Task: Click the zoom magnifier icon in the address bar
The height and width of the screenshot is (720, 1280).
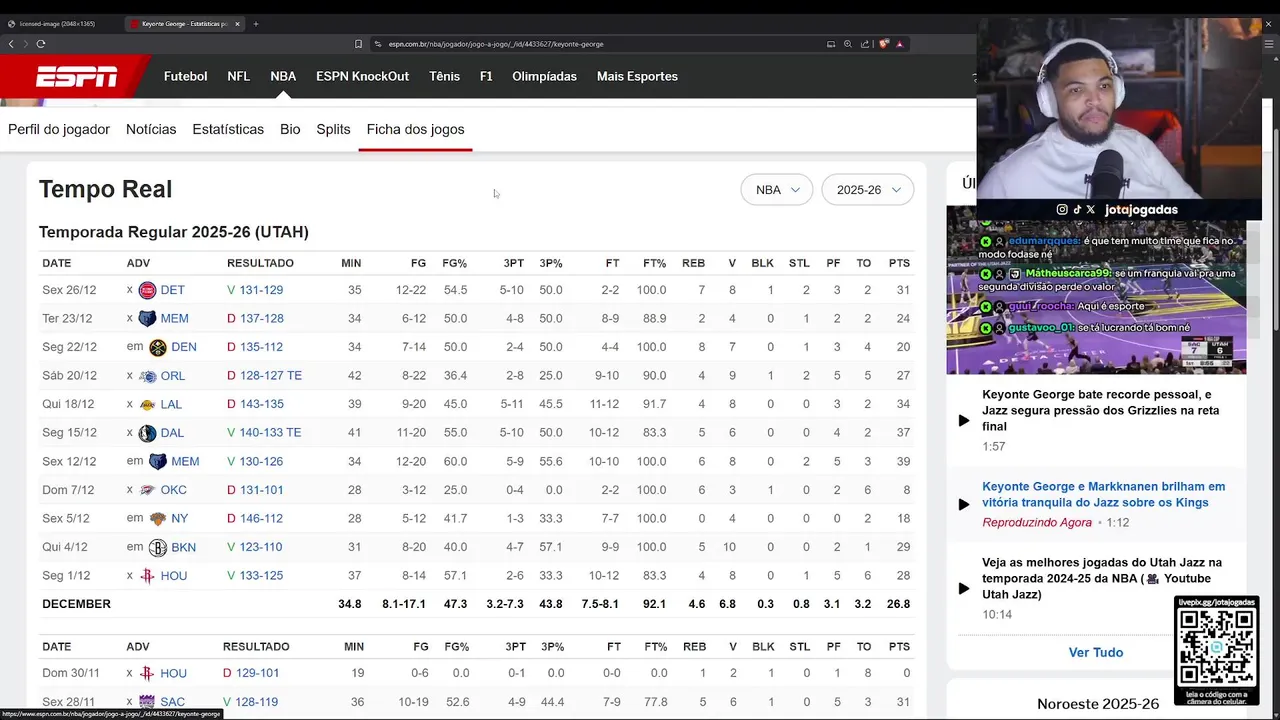Action: pos(848,44)
